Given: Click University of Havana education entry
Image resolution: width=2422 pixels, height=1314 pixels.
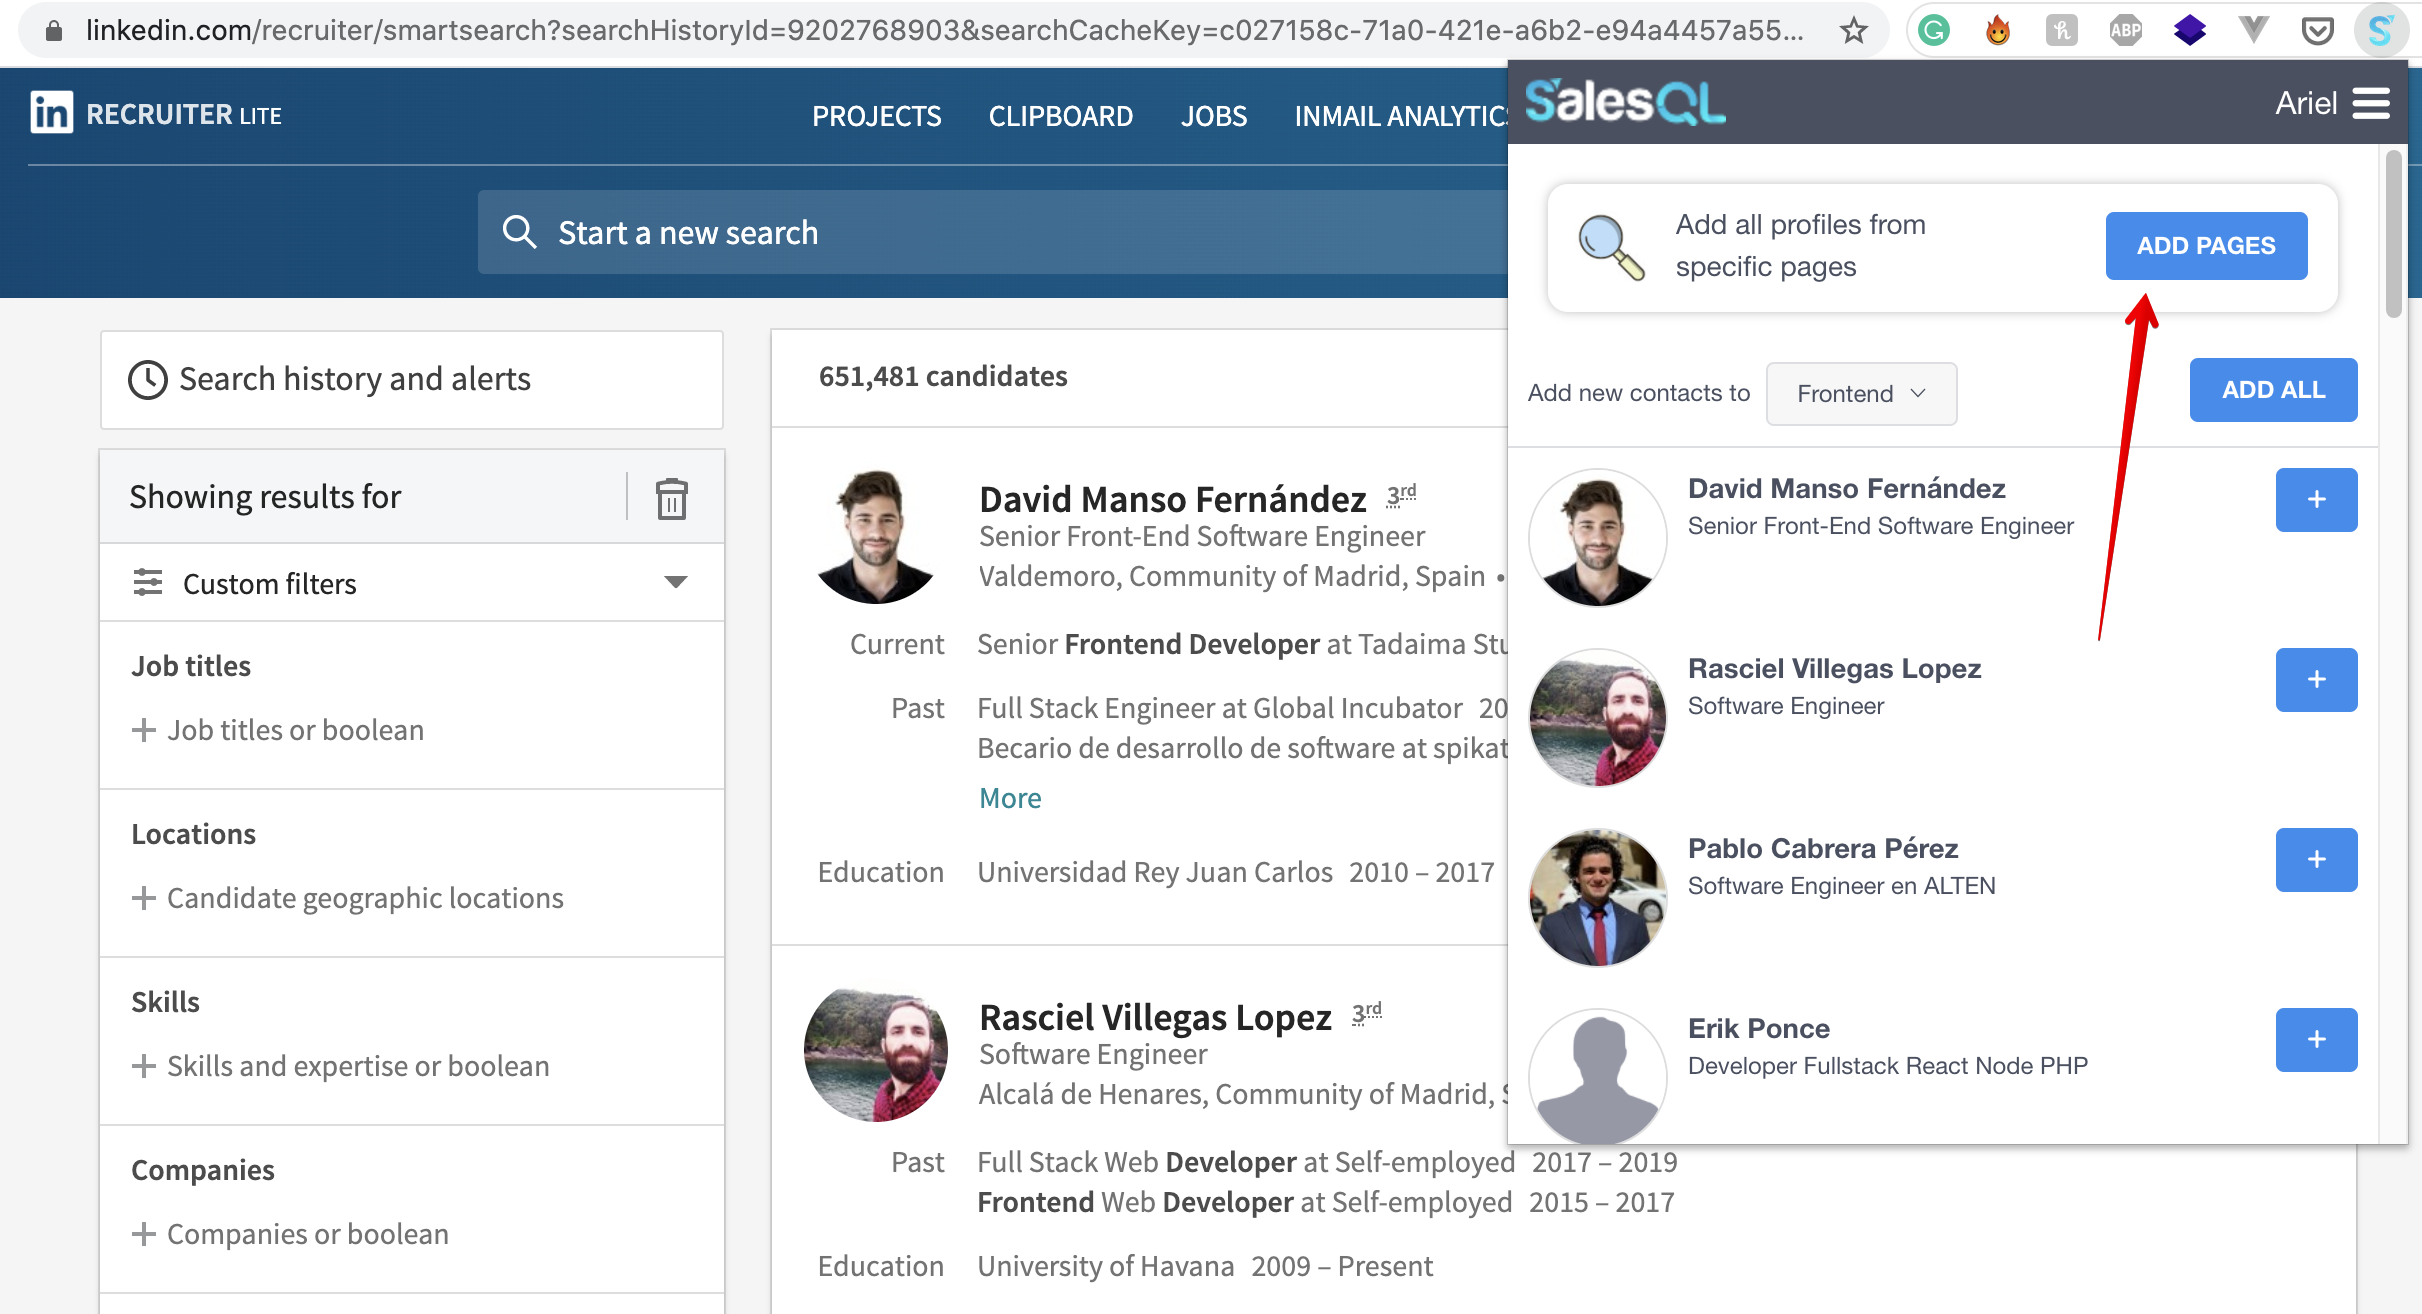Looking at the screenshot, I should tap(1205, 1266).
